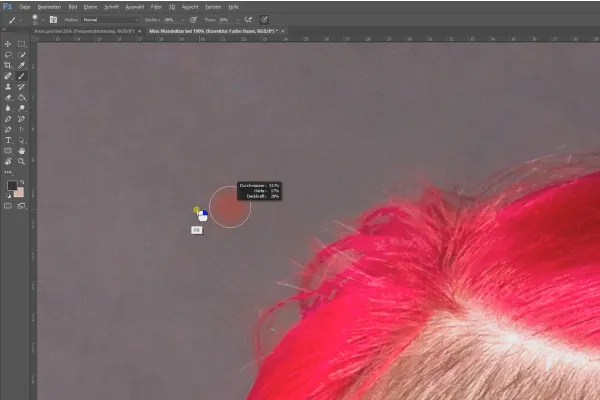600x400 pixels.
Task: Select the Path Selection arrow tool
Action: click(21, 140)
